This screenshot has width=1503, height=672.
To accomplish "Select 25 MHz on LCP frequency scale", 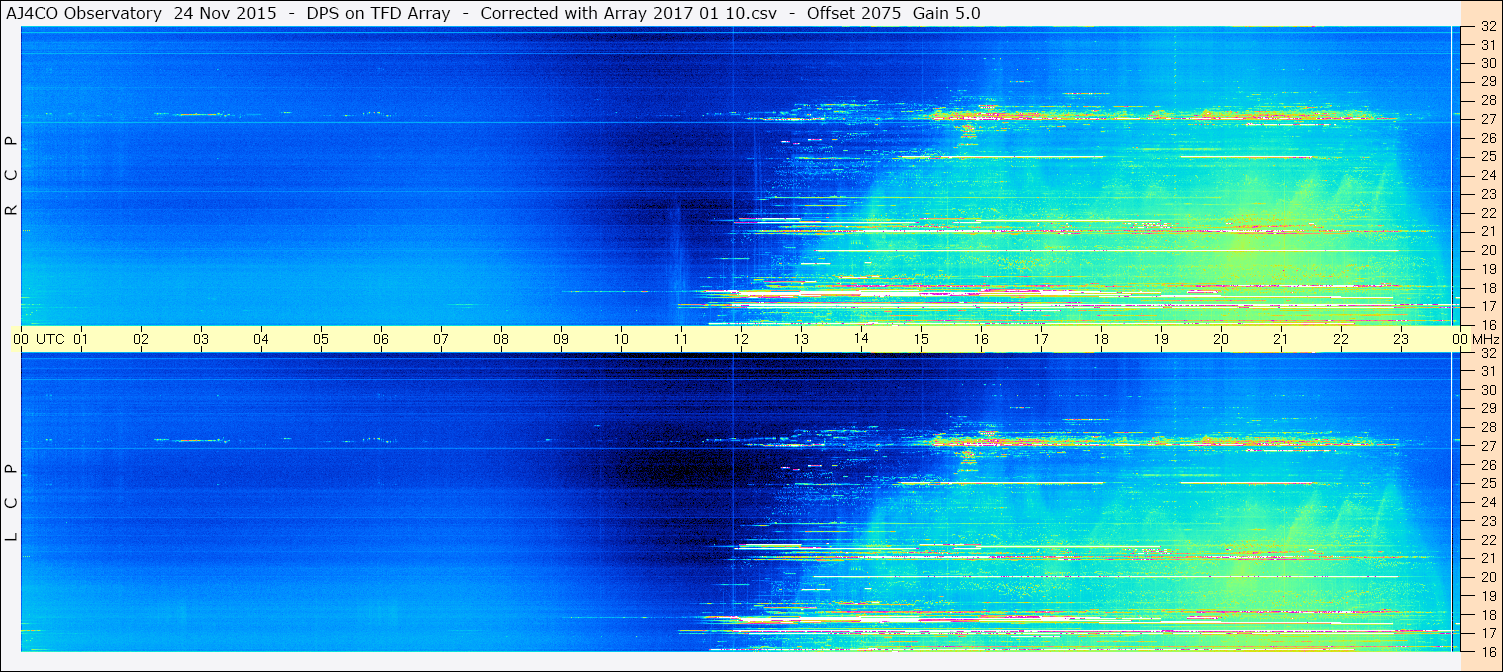I will pos(1487,483).
